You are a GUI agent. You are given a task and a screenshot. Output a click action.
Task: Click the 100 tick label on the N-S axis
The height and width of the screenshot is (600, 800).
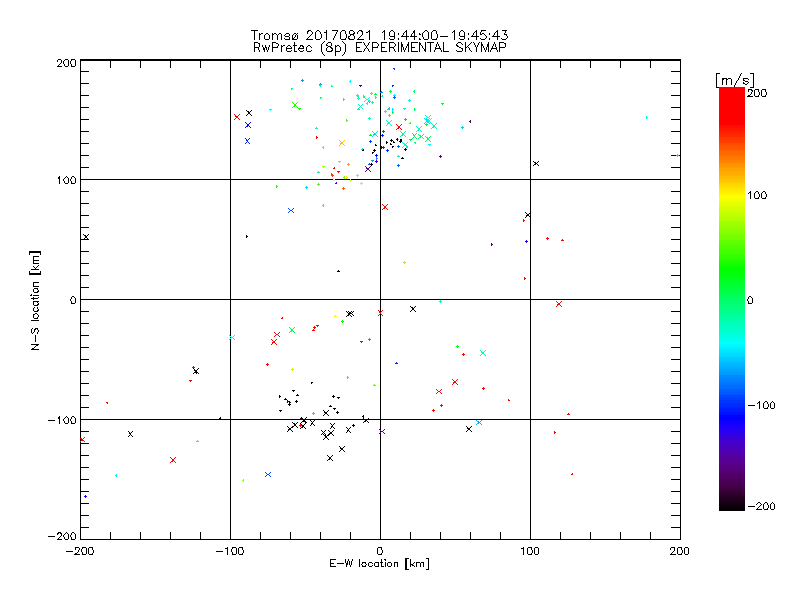(x=66, y=181)
